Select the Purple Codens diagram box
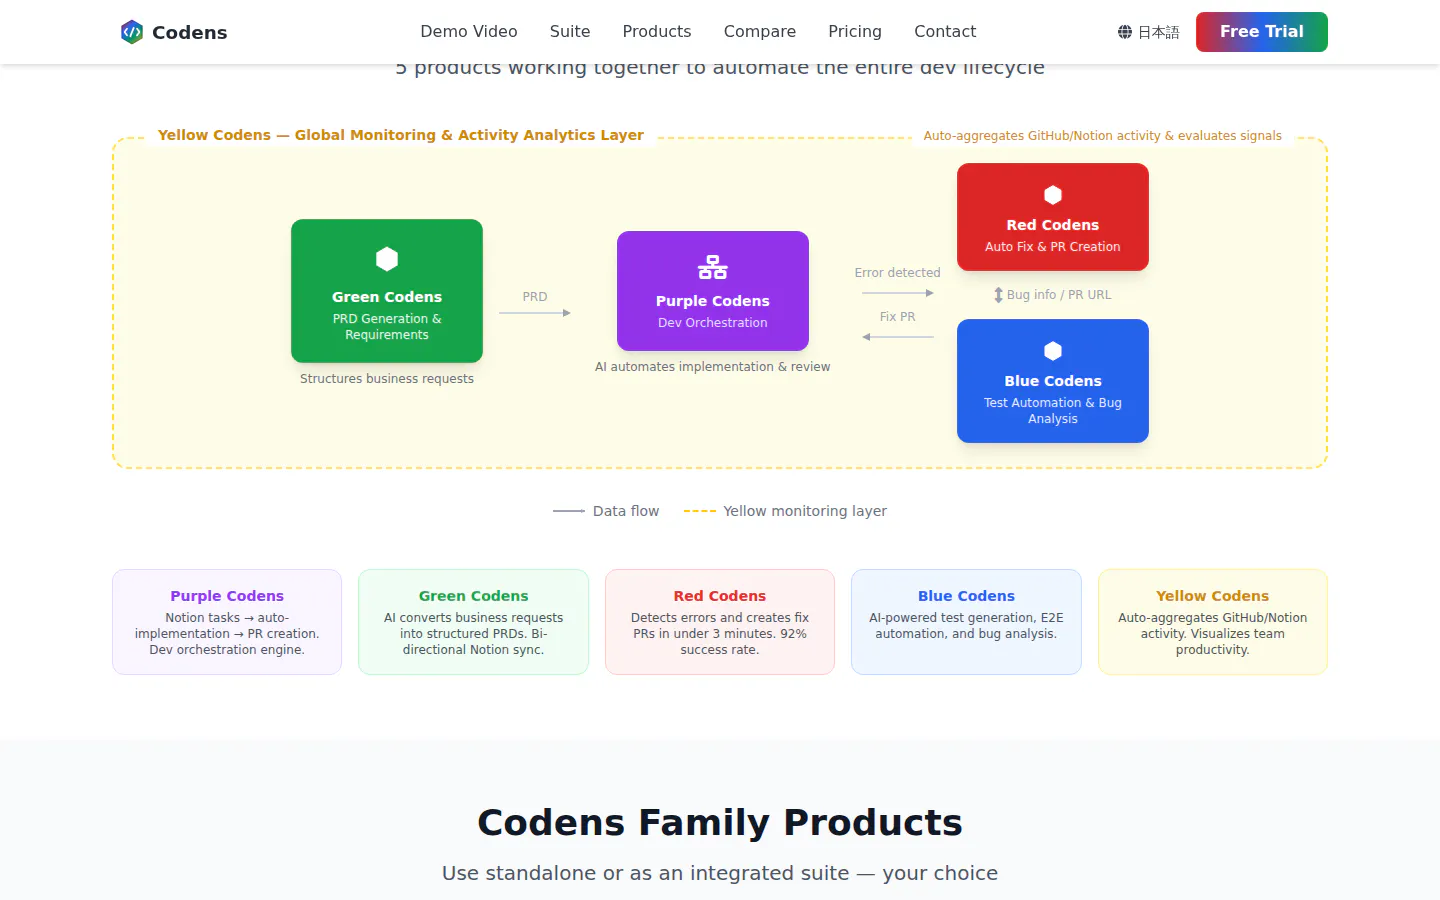 point(713,291)
